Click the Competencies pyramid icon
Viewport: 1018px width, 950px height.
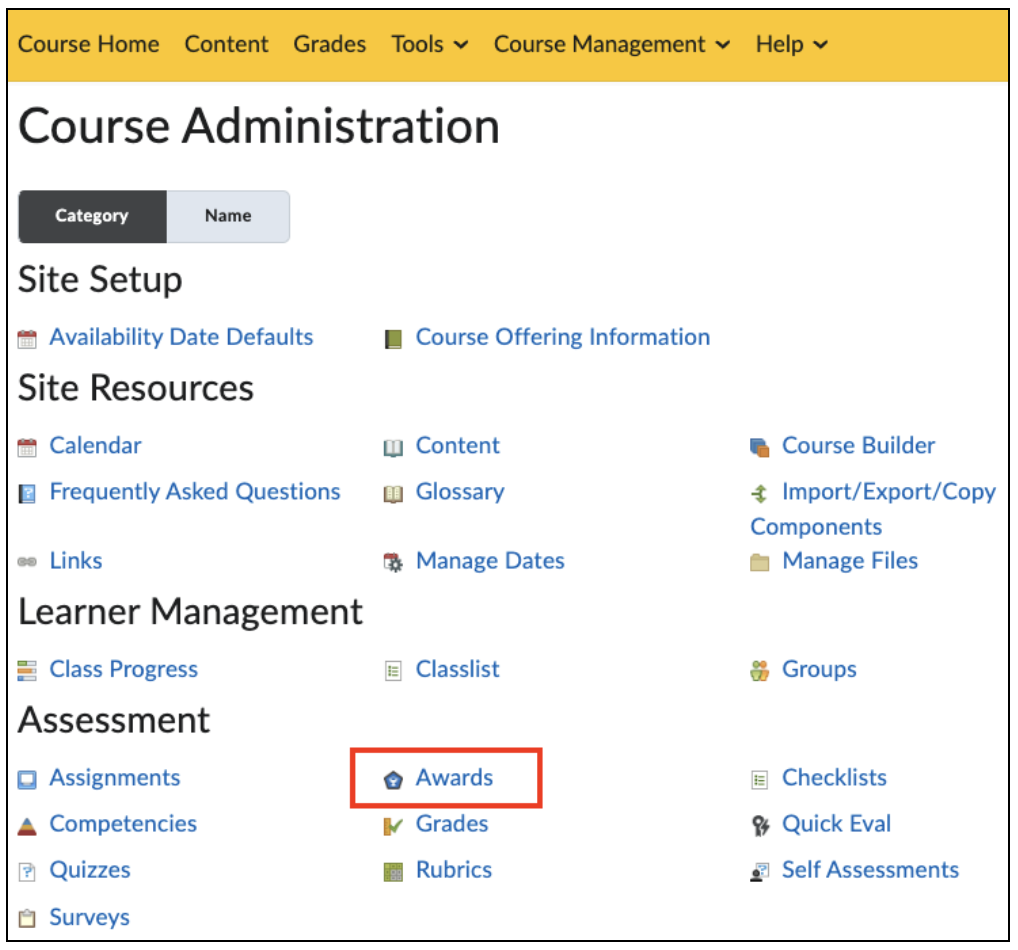27,826
